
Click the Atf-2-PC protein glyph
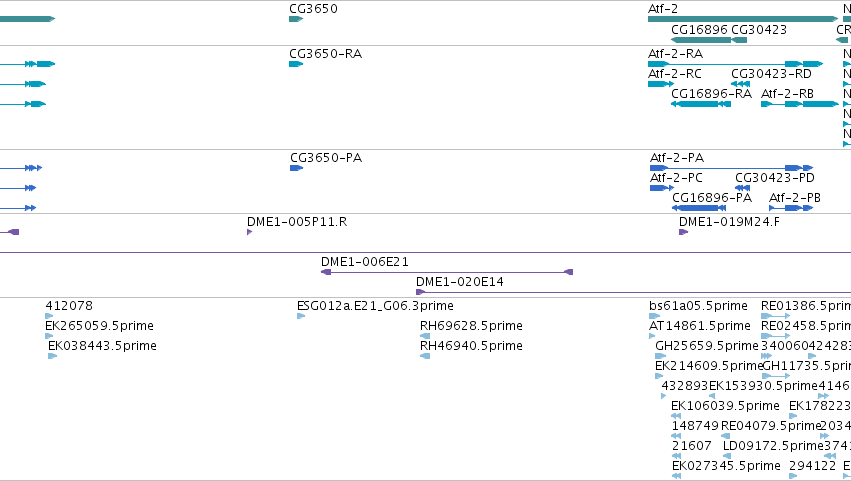662,188
